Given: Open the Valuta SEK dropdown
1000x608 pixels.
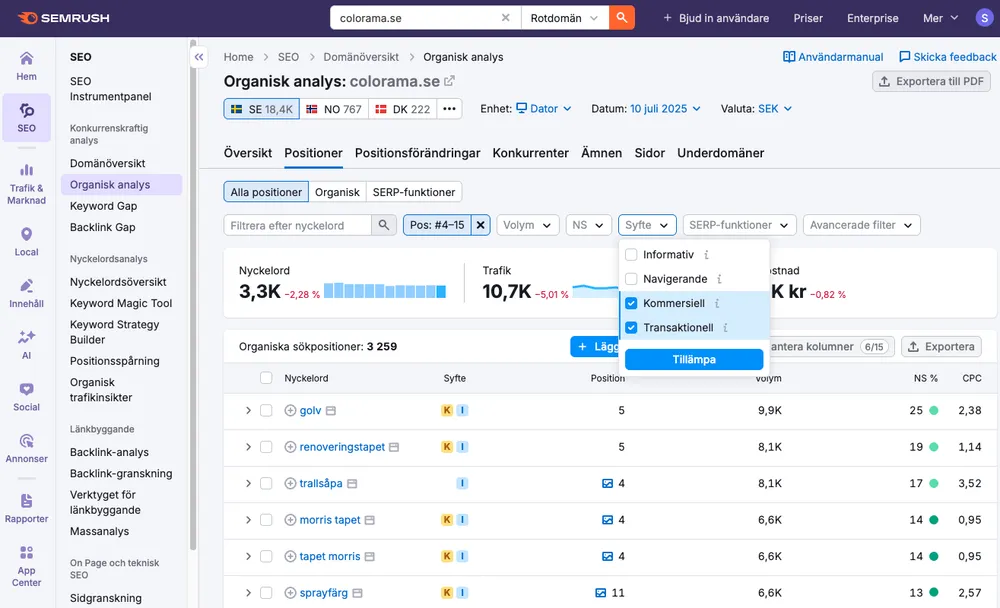Looking at the screenshot, I should point(775,109).
